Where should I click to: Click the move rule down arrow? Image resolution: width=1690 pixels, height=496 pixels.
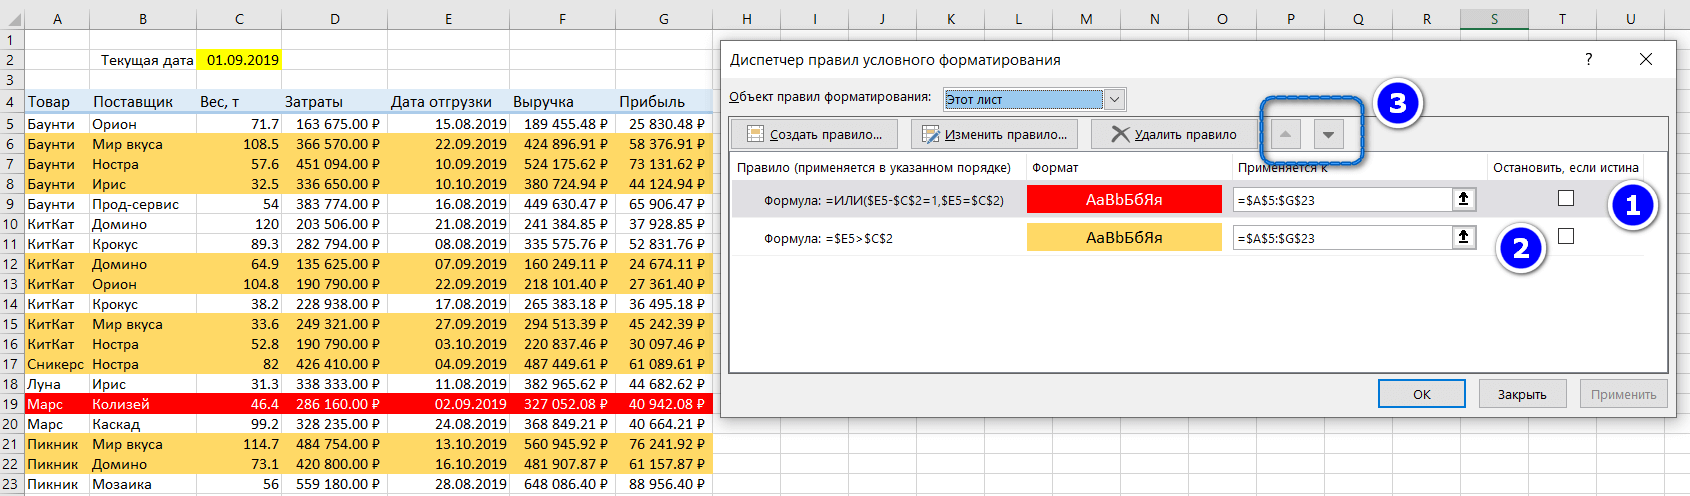click(x=1328, y=134)
